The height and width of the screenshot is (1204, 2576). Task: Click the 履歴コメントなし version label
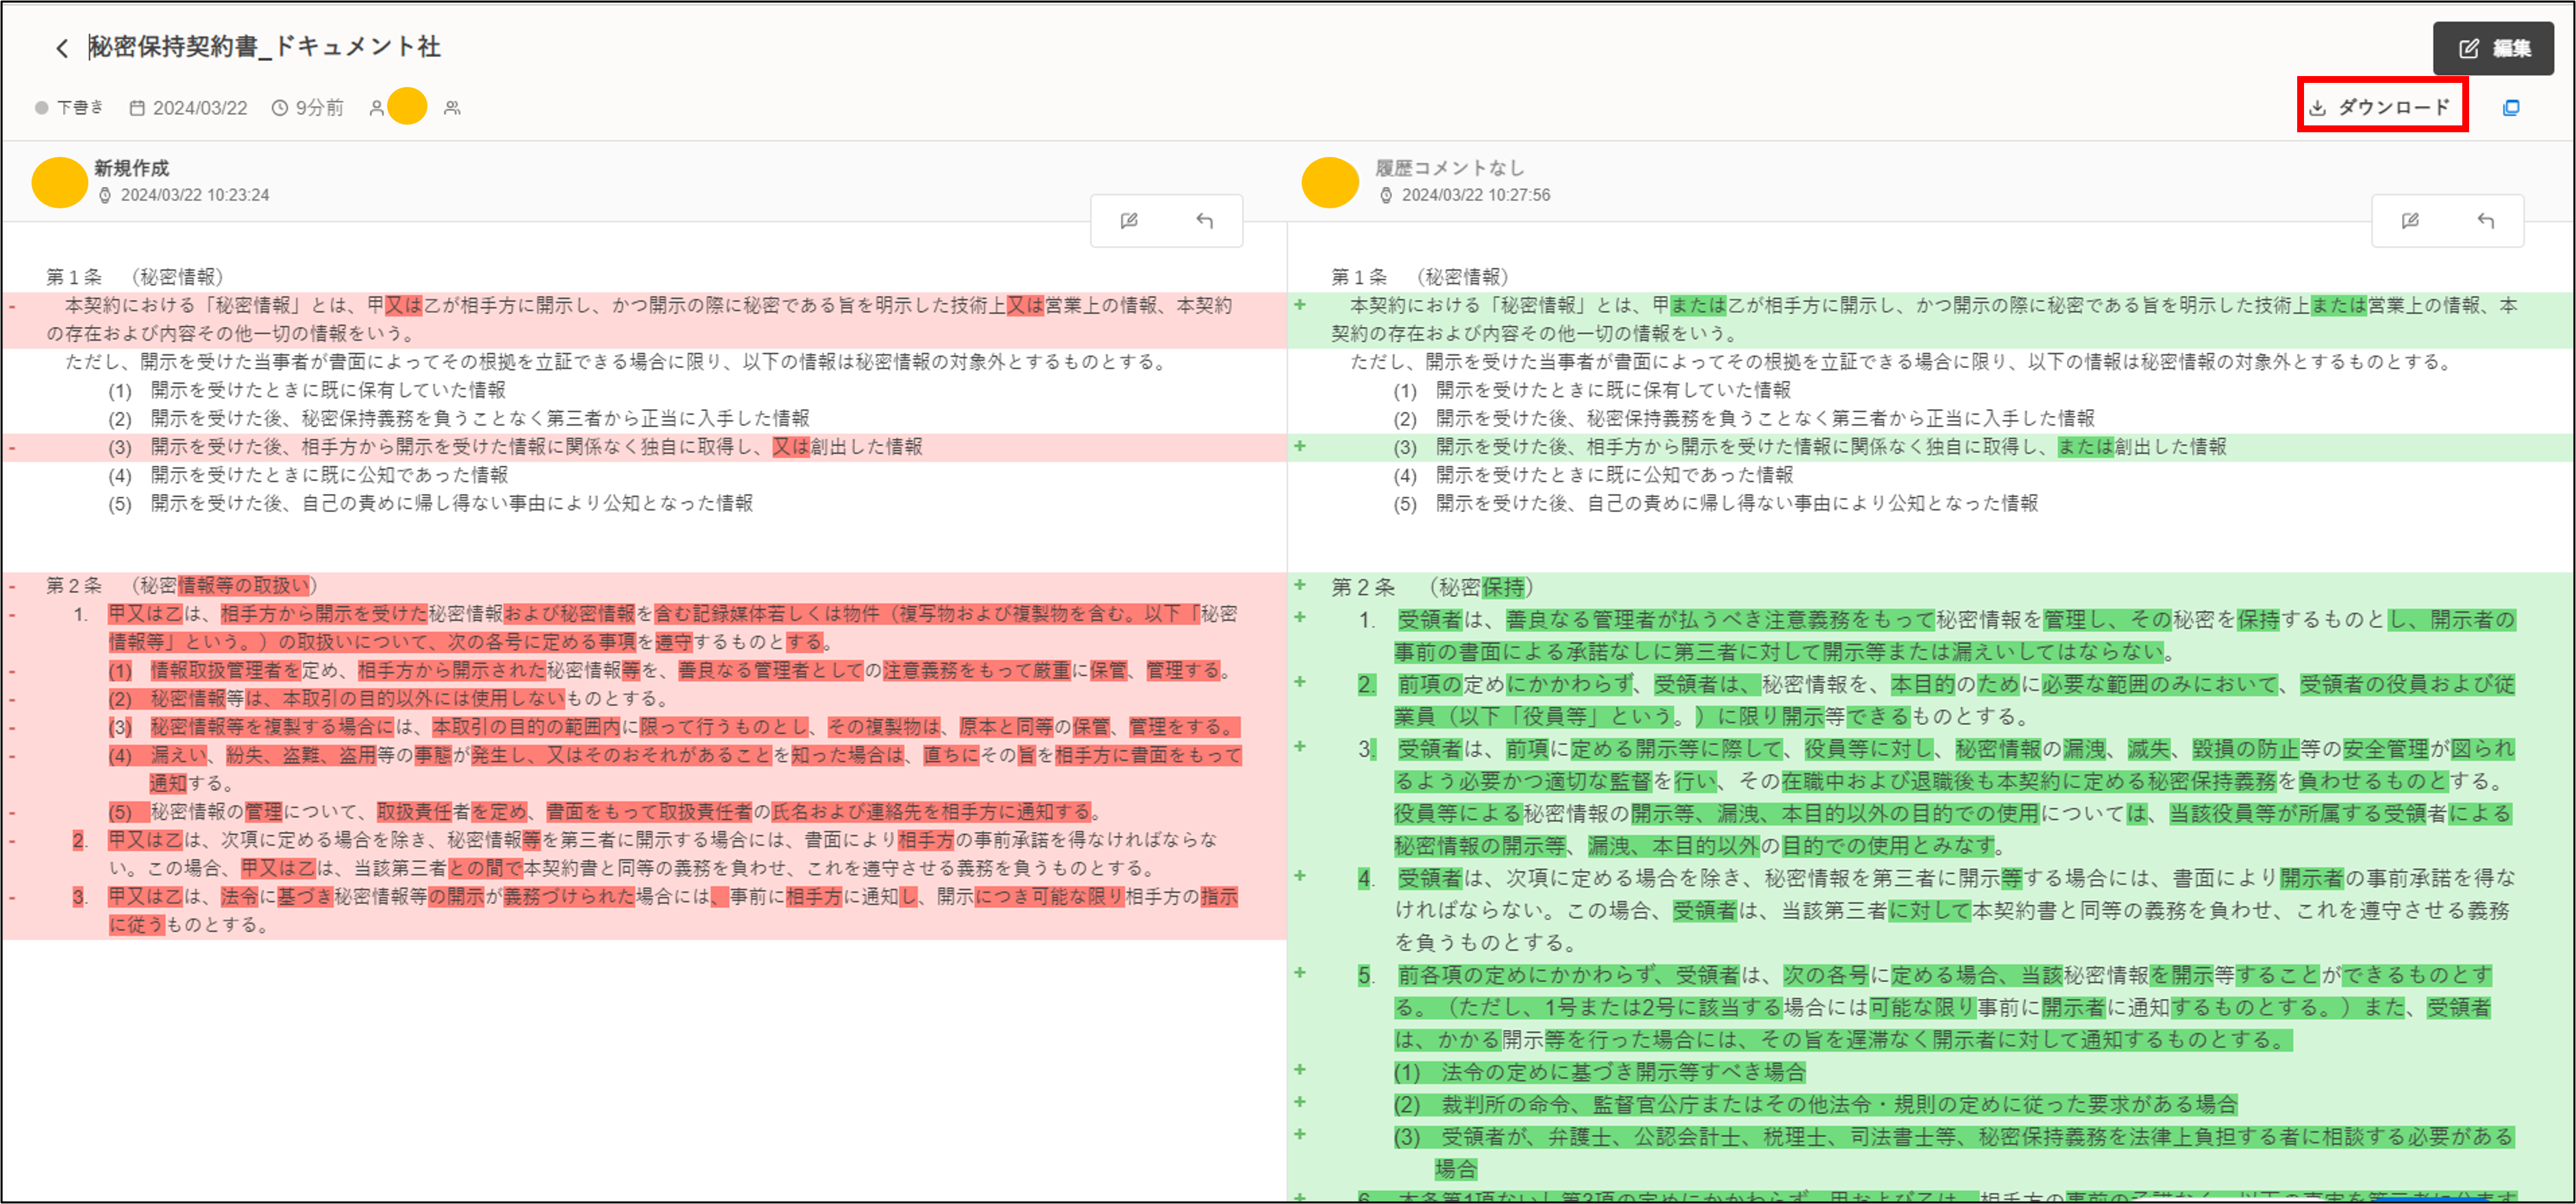(x=1449, y=168)
